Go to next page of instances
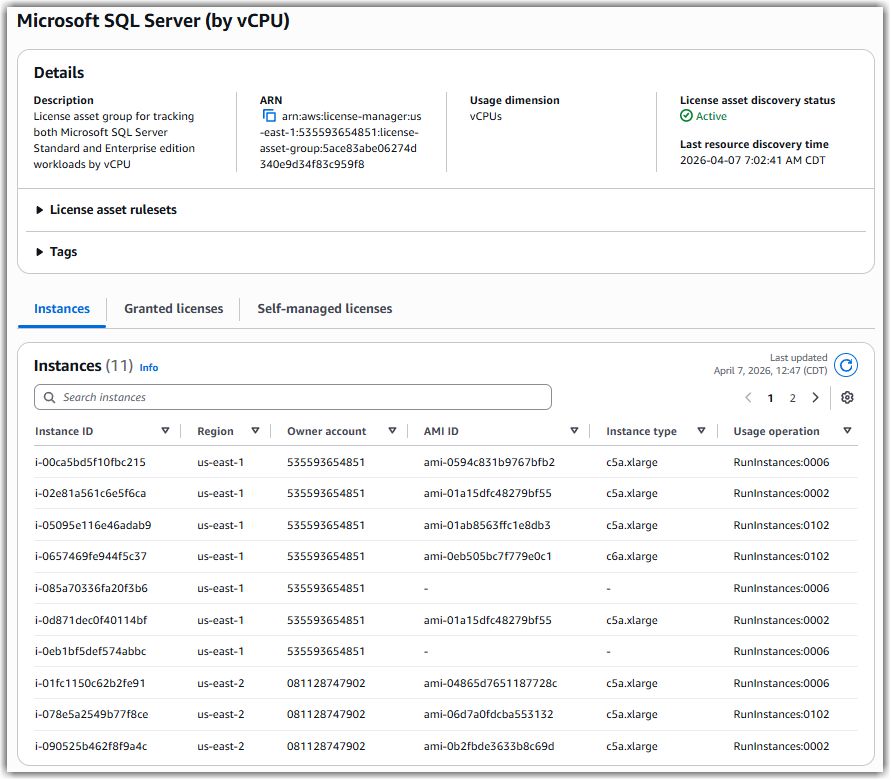Viewport: 891px width, 780px height. click(x=815, y=398)
